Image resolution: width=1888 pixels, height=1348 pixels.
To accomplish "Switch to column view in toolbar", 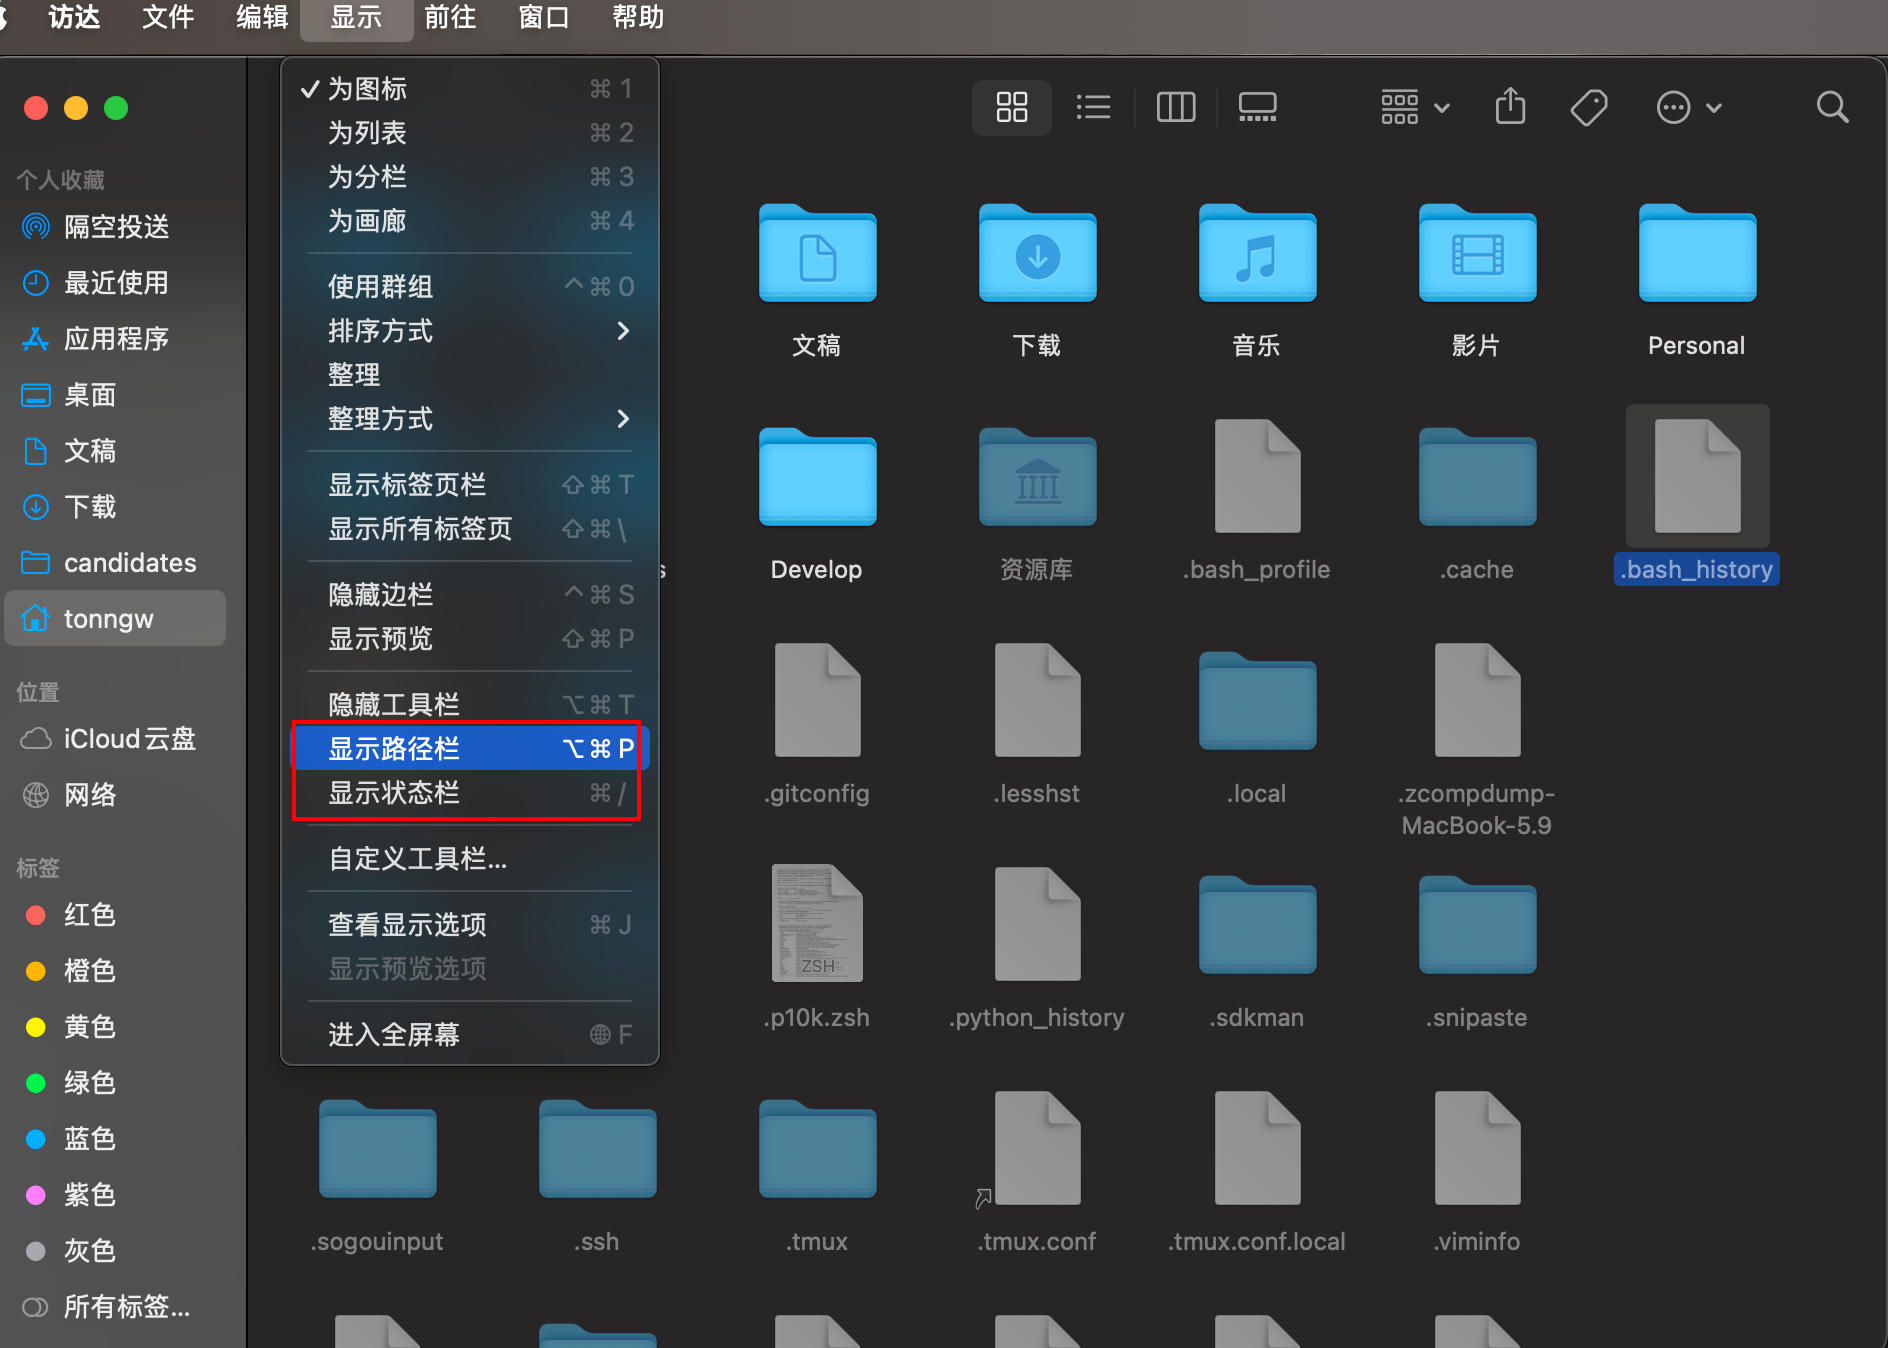I will tap(1175, 107).
